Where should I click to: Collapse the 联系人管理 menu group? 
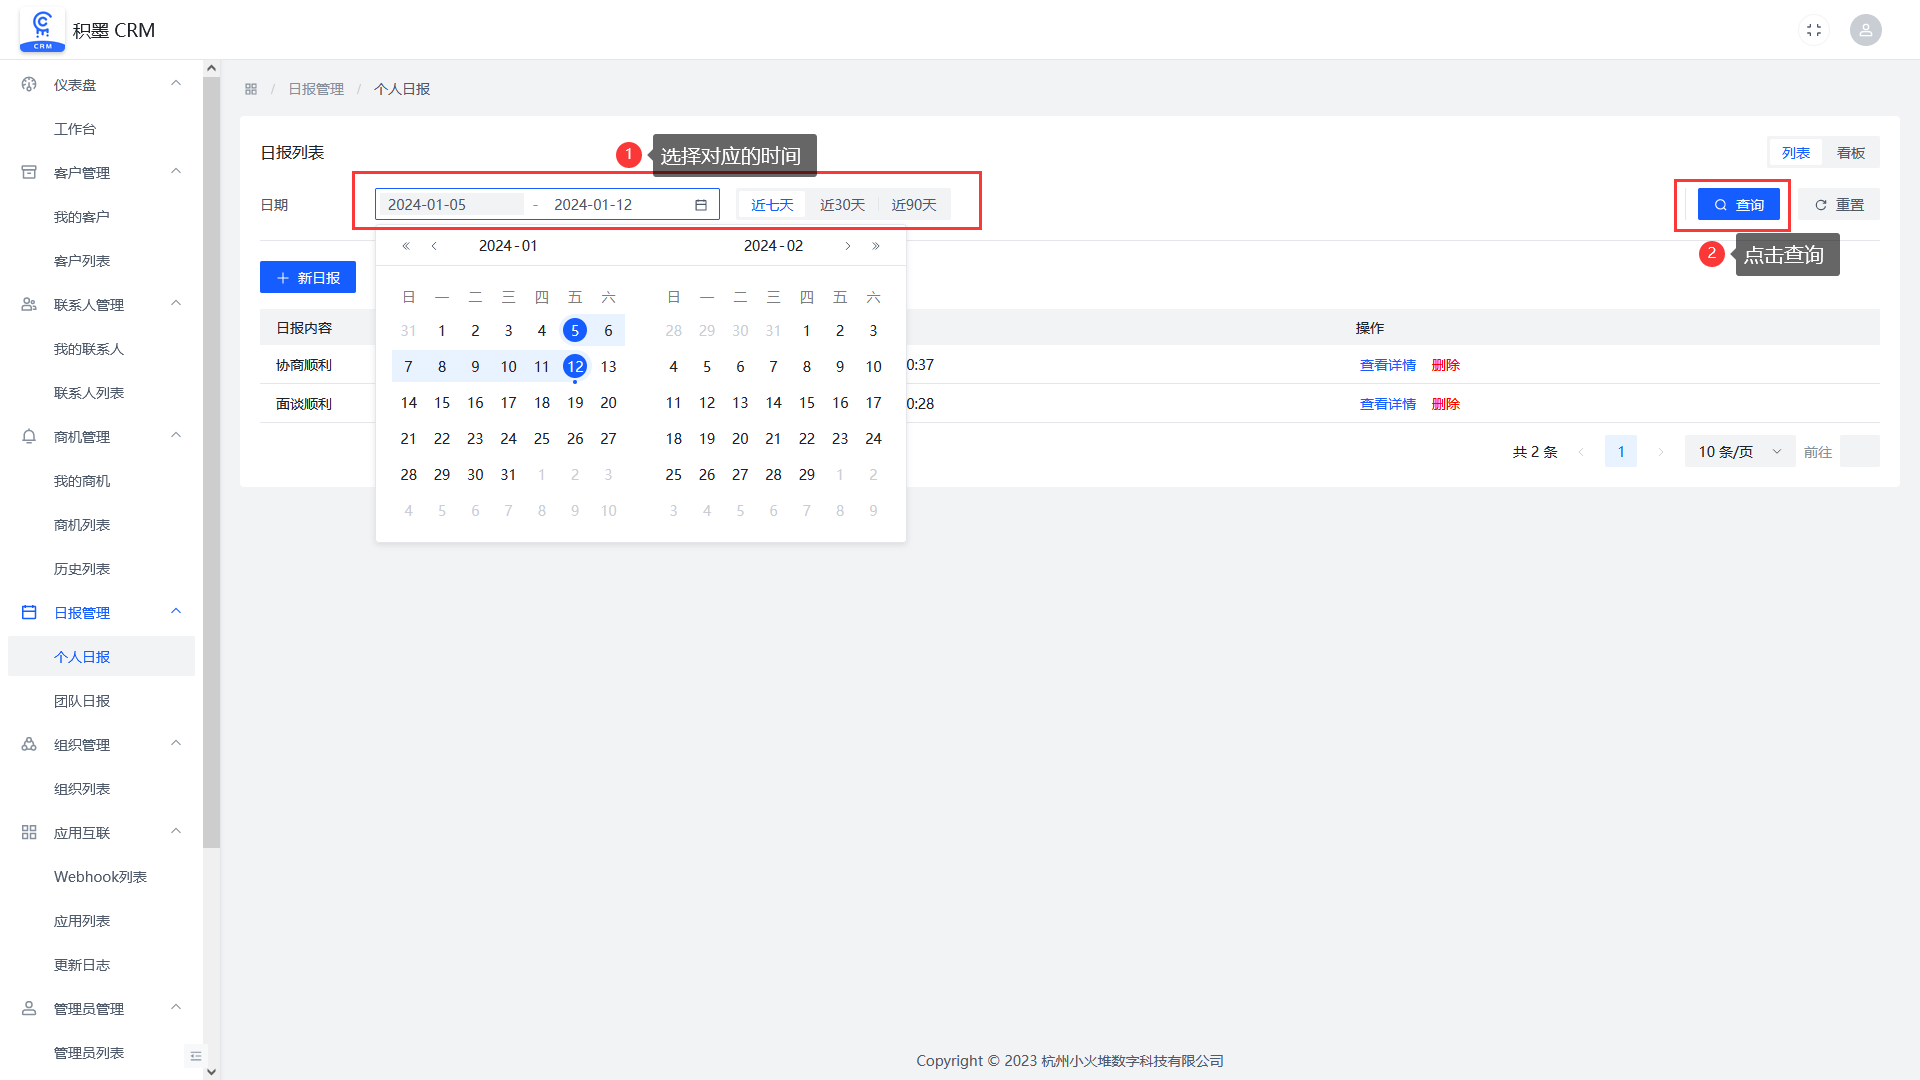(176, 304)
